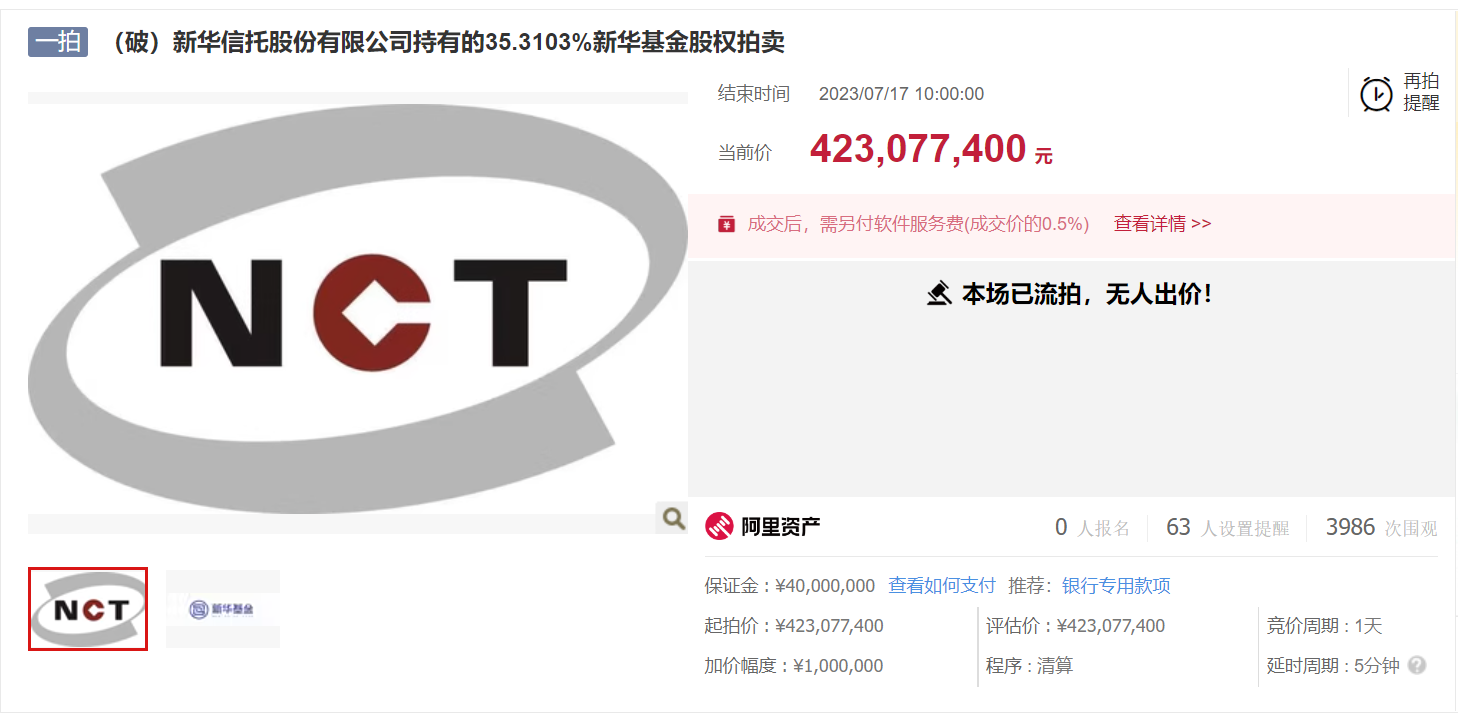Click the 阿里资产 logo icon
1458x726 pixels.
(x=719, y=526)
